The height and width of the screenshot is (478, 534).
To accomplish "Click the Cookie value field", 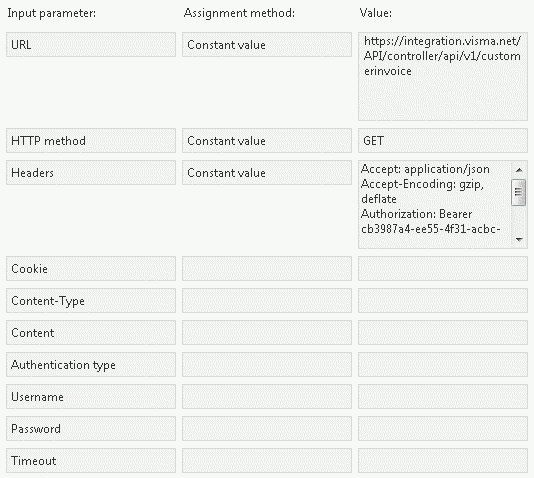I will coord(443,269).
